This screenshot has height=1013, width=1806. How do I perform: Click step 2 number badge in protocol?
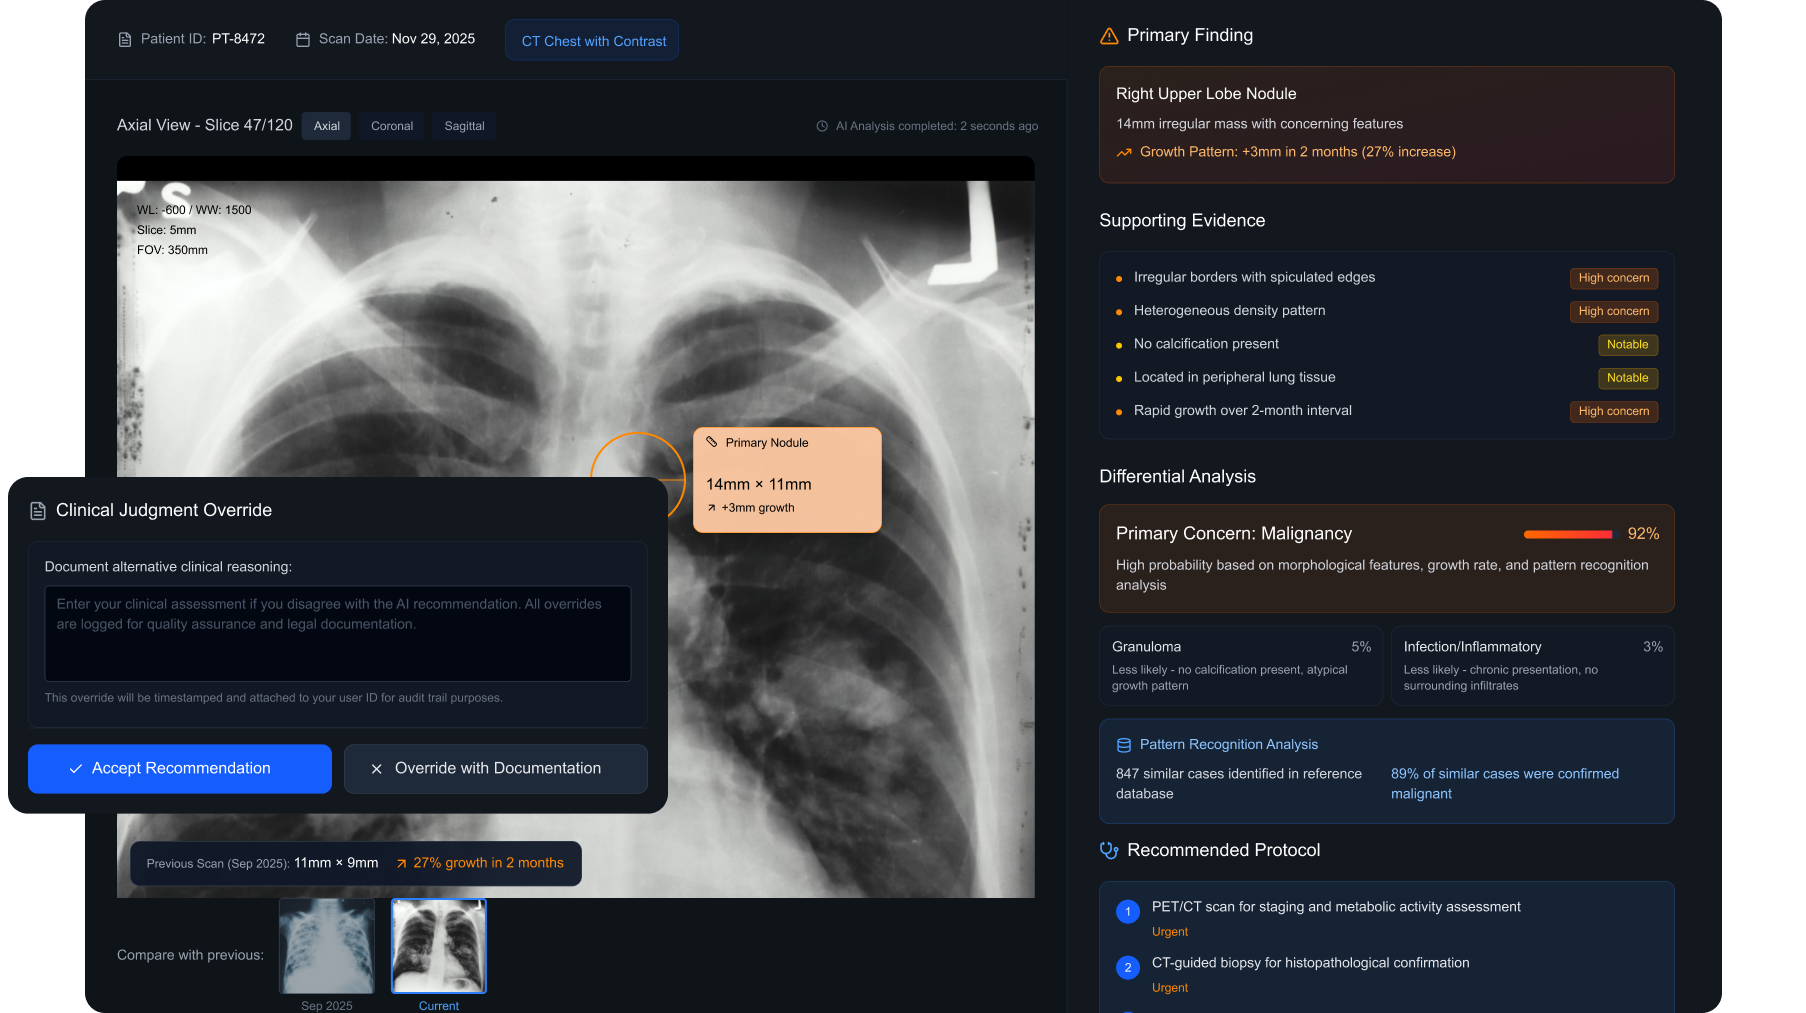(x=1128, y=968)
